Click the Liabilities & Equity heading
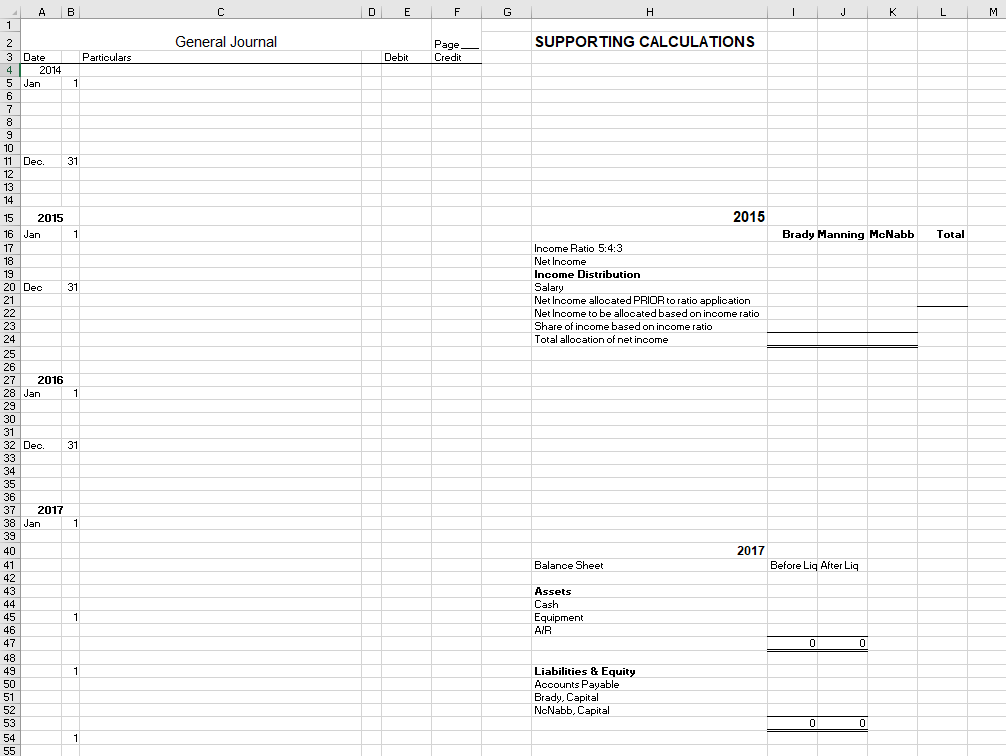Screen dimensions: 1006x756 coord(649,671)
